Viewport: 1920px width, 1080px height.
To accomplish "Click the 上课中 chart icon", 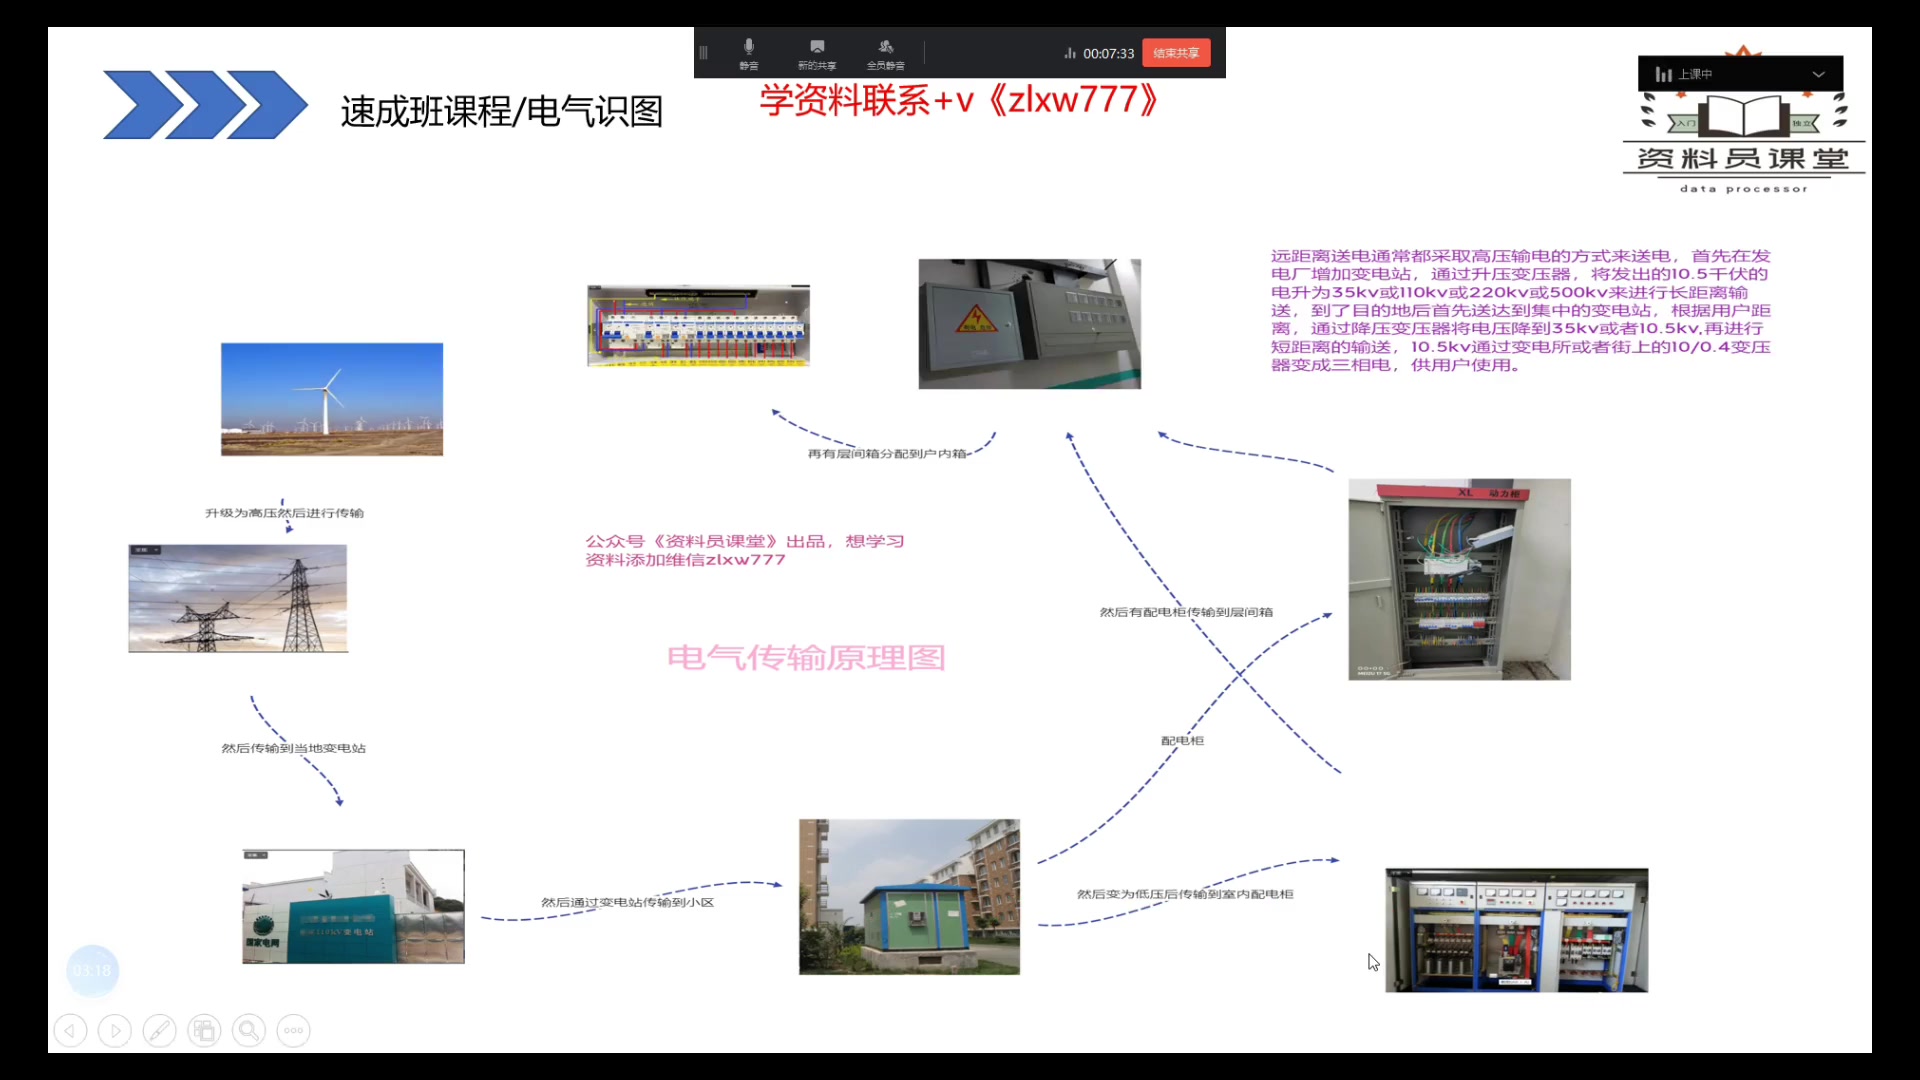I will click(x=1664, y=74).
